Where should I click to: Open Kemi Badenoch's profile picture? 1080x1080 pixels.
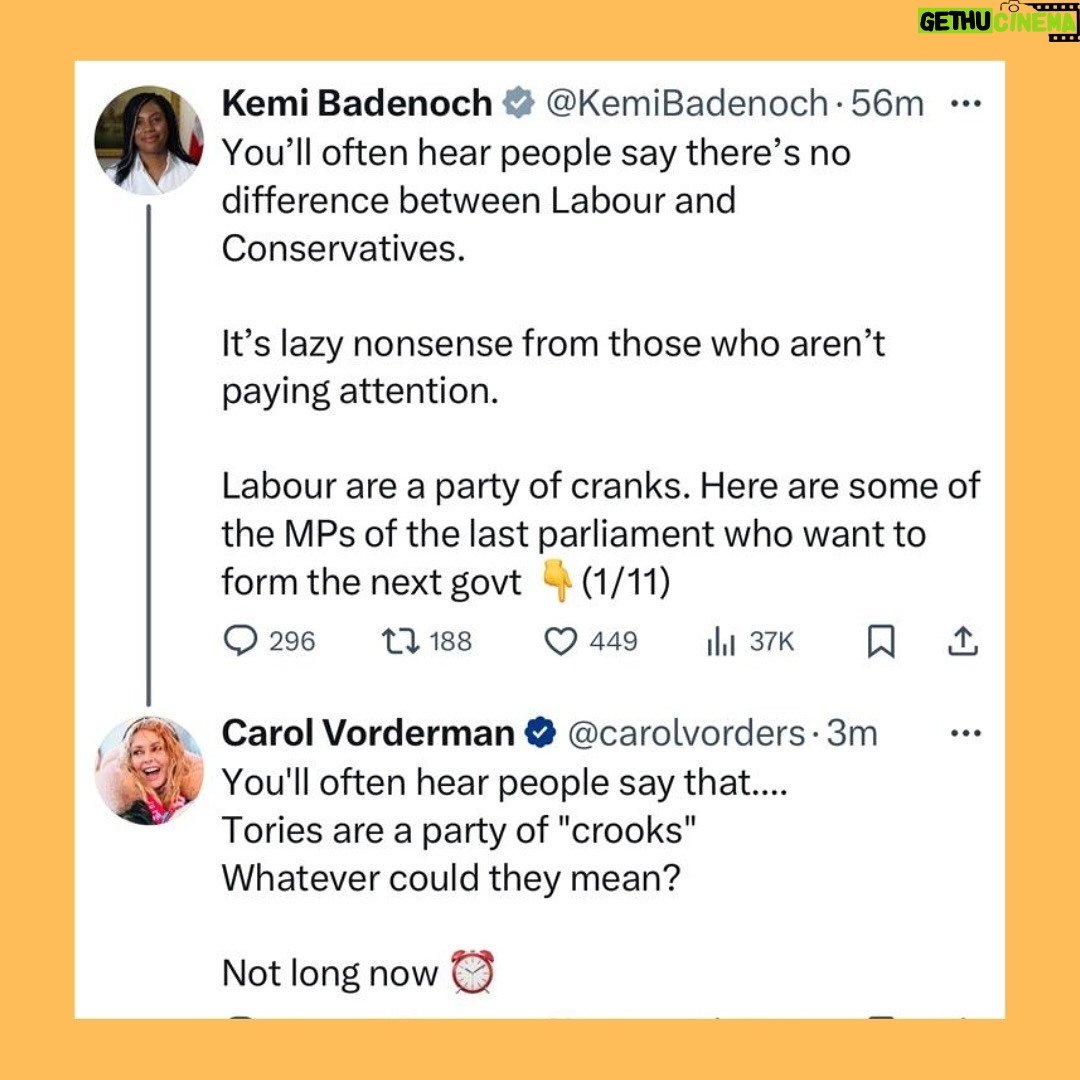point(148,139)
